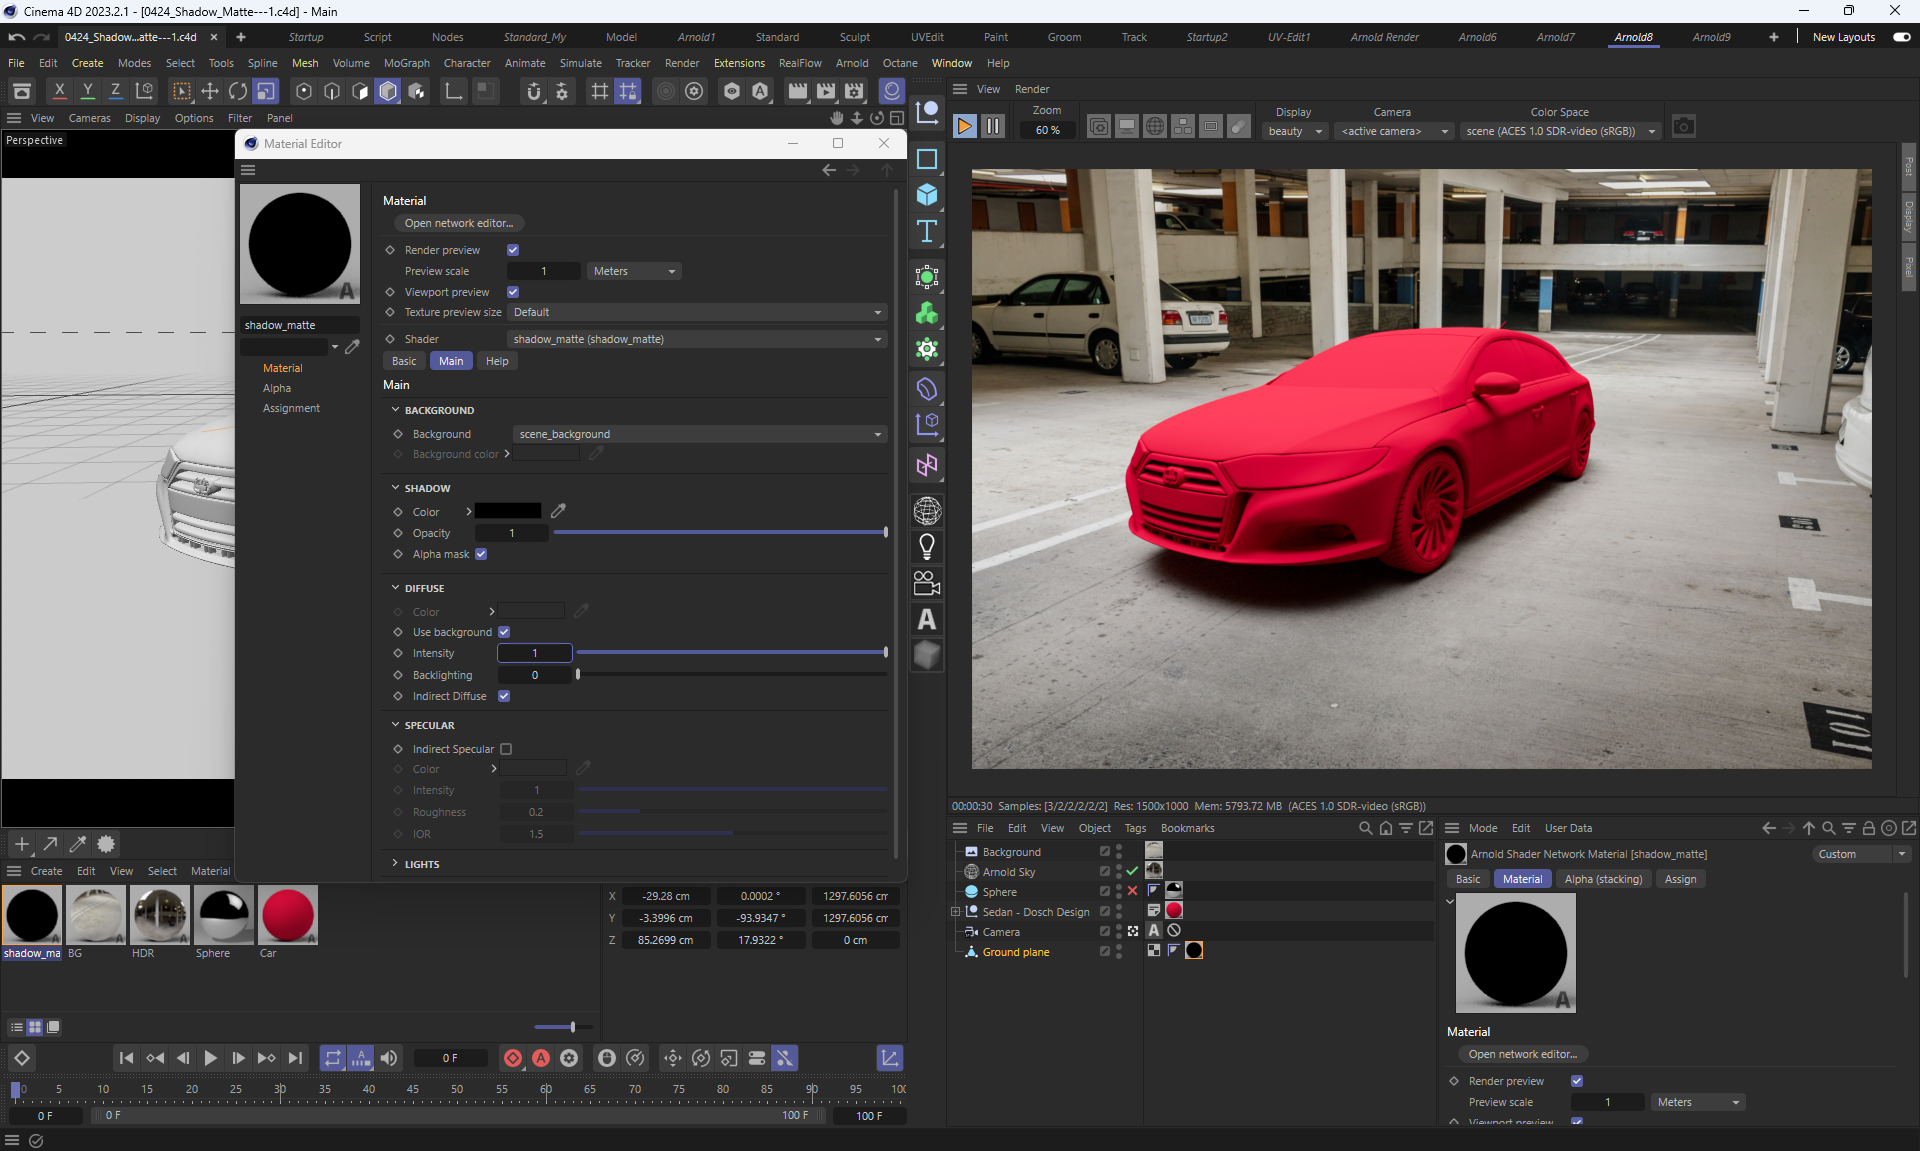Open the MoGraph menu
Screen dimensions: 1920x1151
click(406, 63)
